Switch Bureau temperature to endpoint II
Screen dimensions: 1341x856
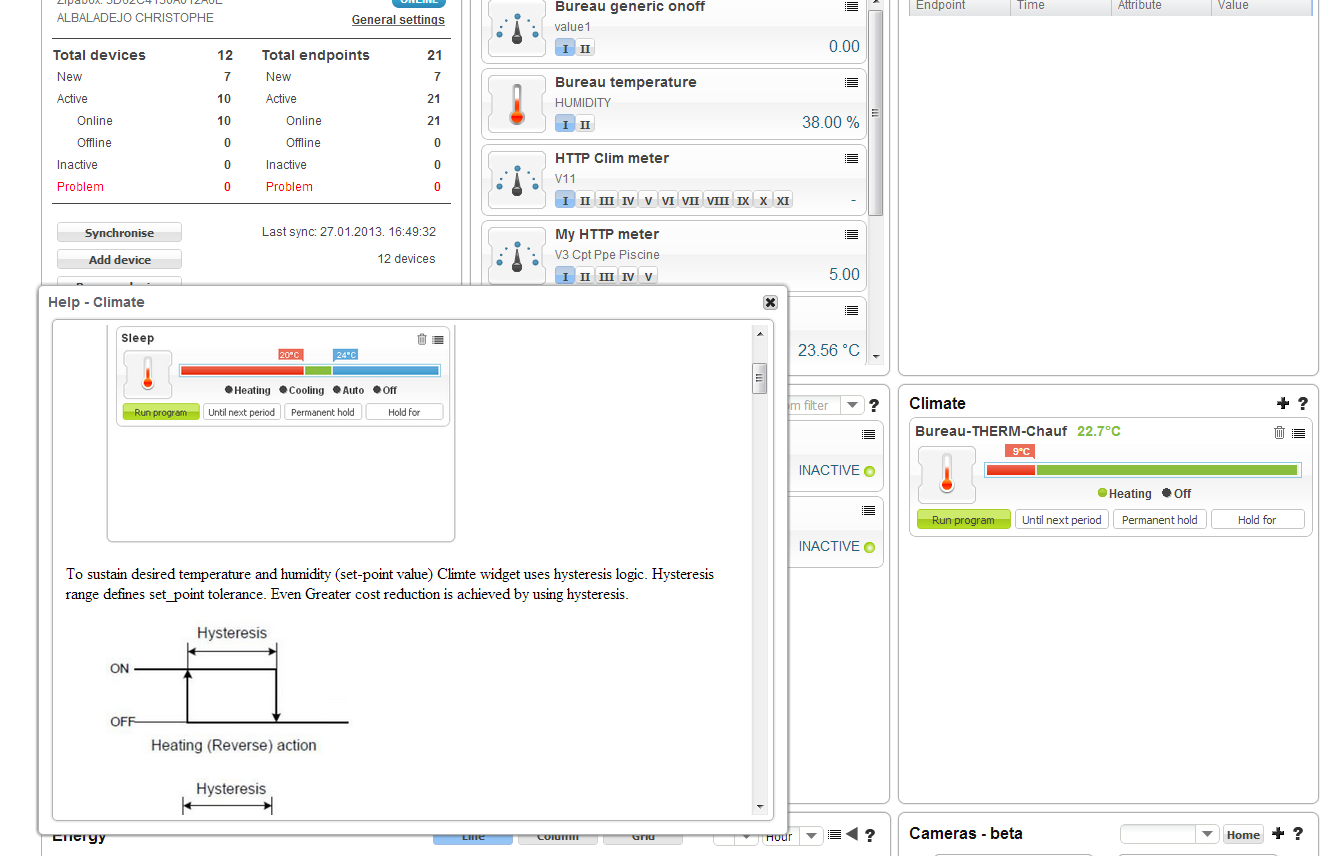point(585,124)
